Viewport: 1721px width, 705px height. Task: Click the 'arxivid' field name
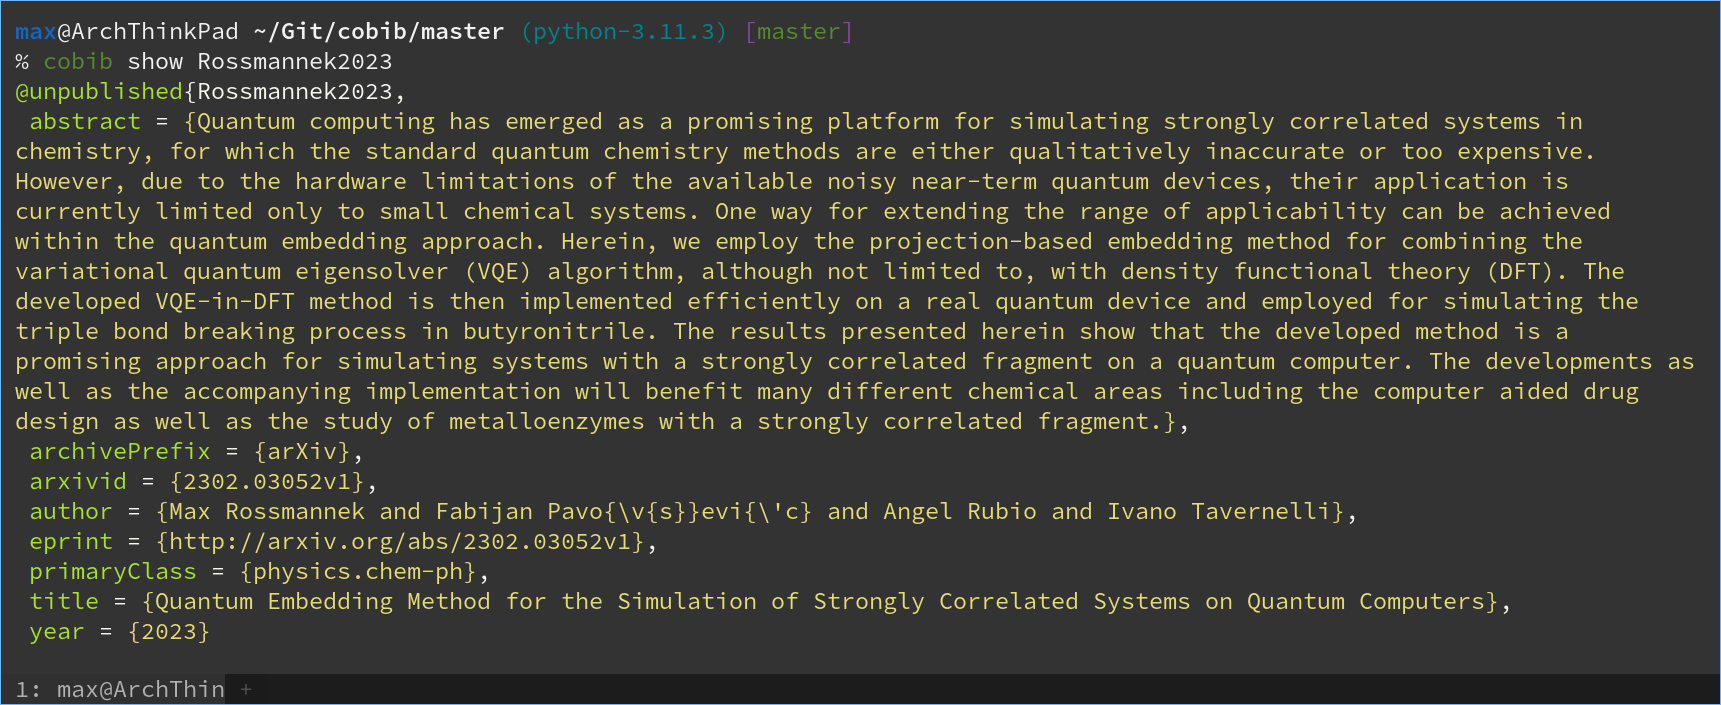pyautogui.click(x=78, y=482)
